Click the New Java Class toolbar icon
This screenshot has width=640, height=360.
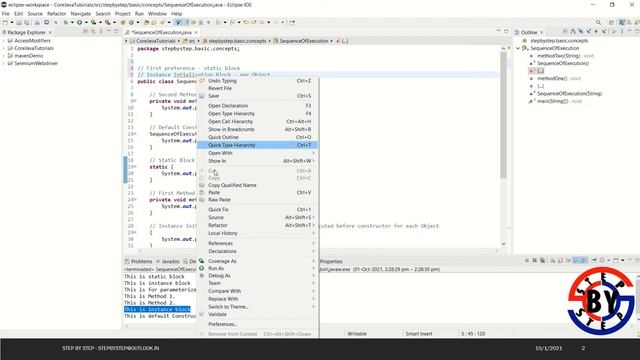coord(131,22)
